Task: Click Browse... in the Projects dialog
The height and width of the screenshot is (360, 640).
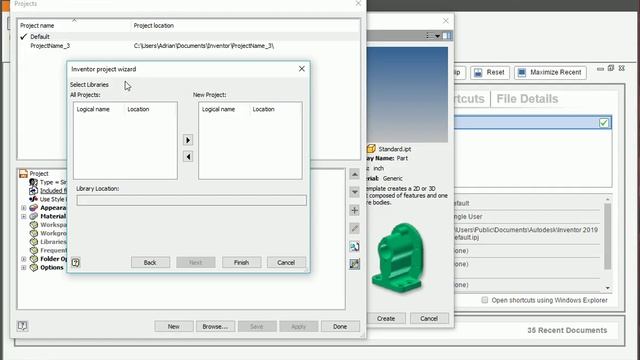Action: (215, 327)
